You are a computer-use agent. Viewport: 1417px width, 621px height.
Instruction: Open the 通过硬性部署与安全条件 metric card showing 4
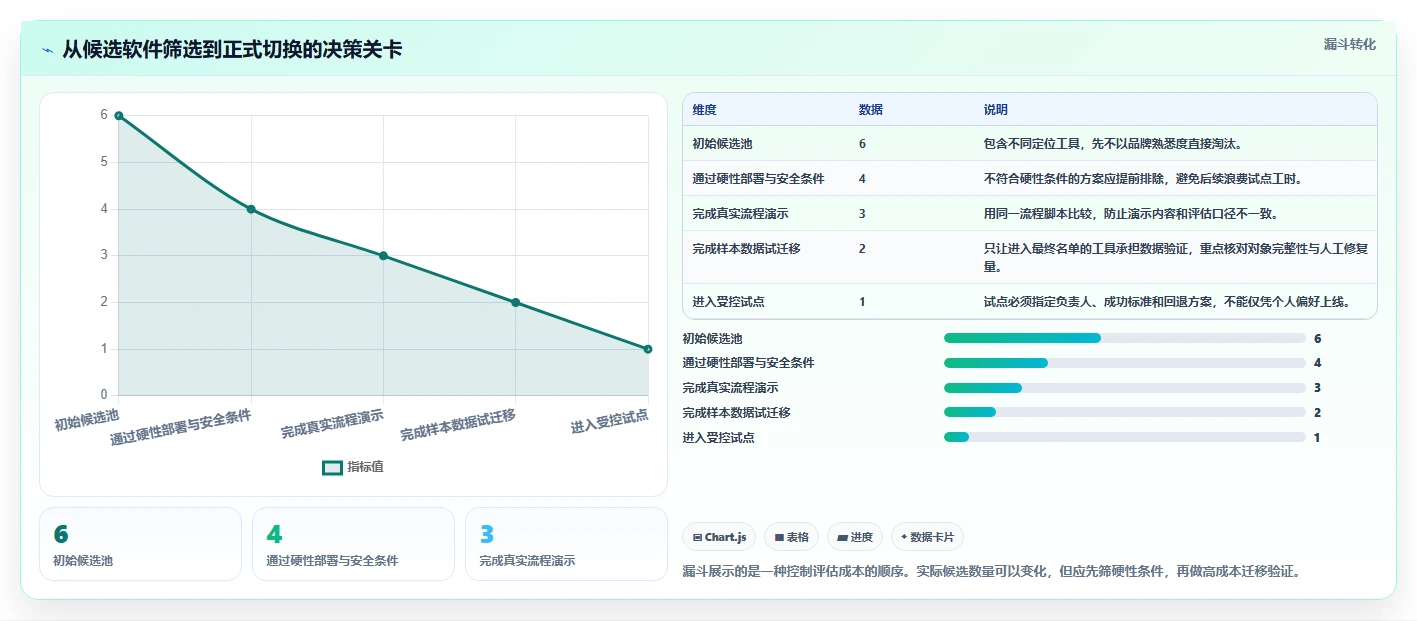point(353,544)
